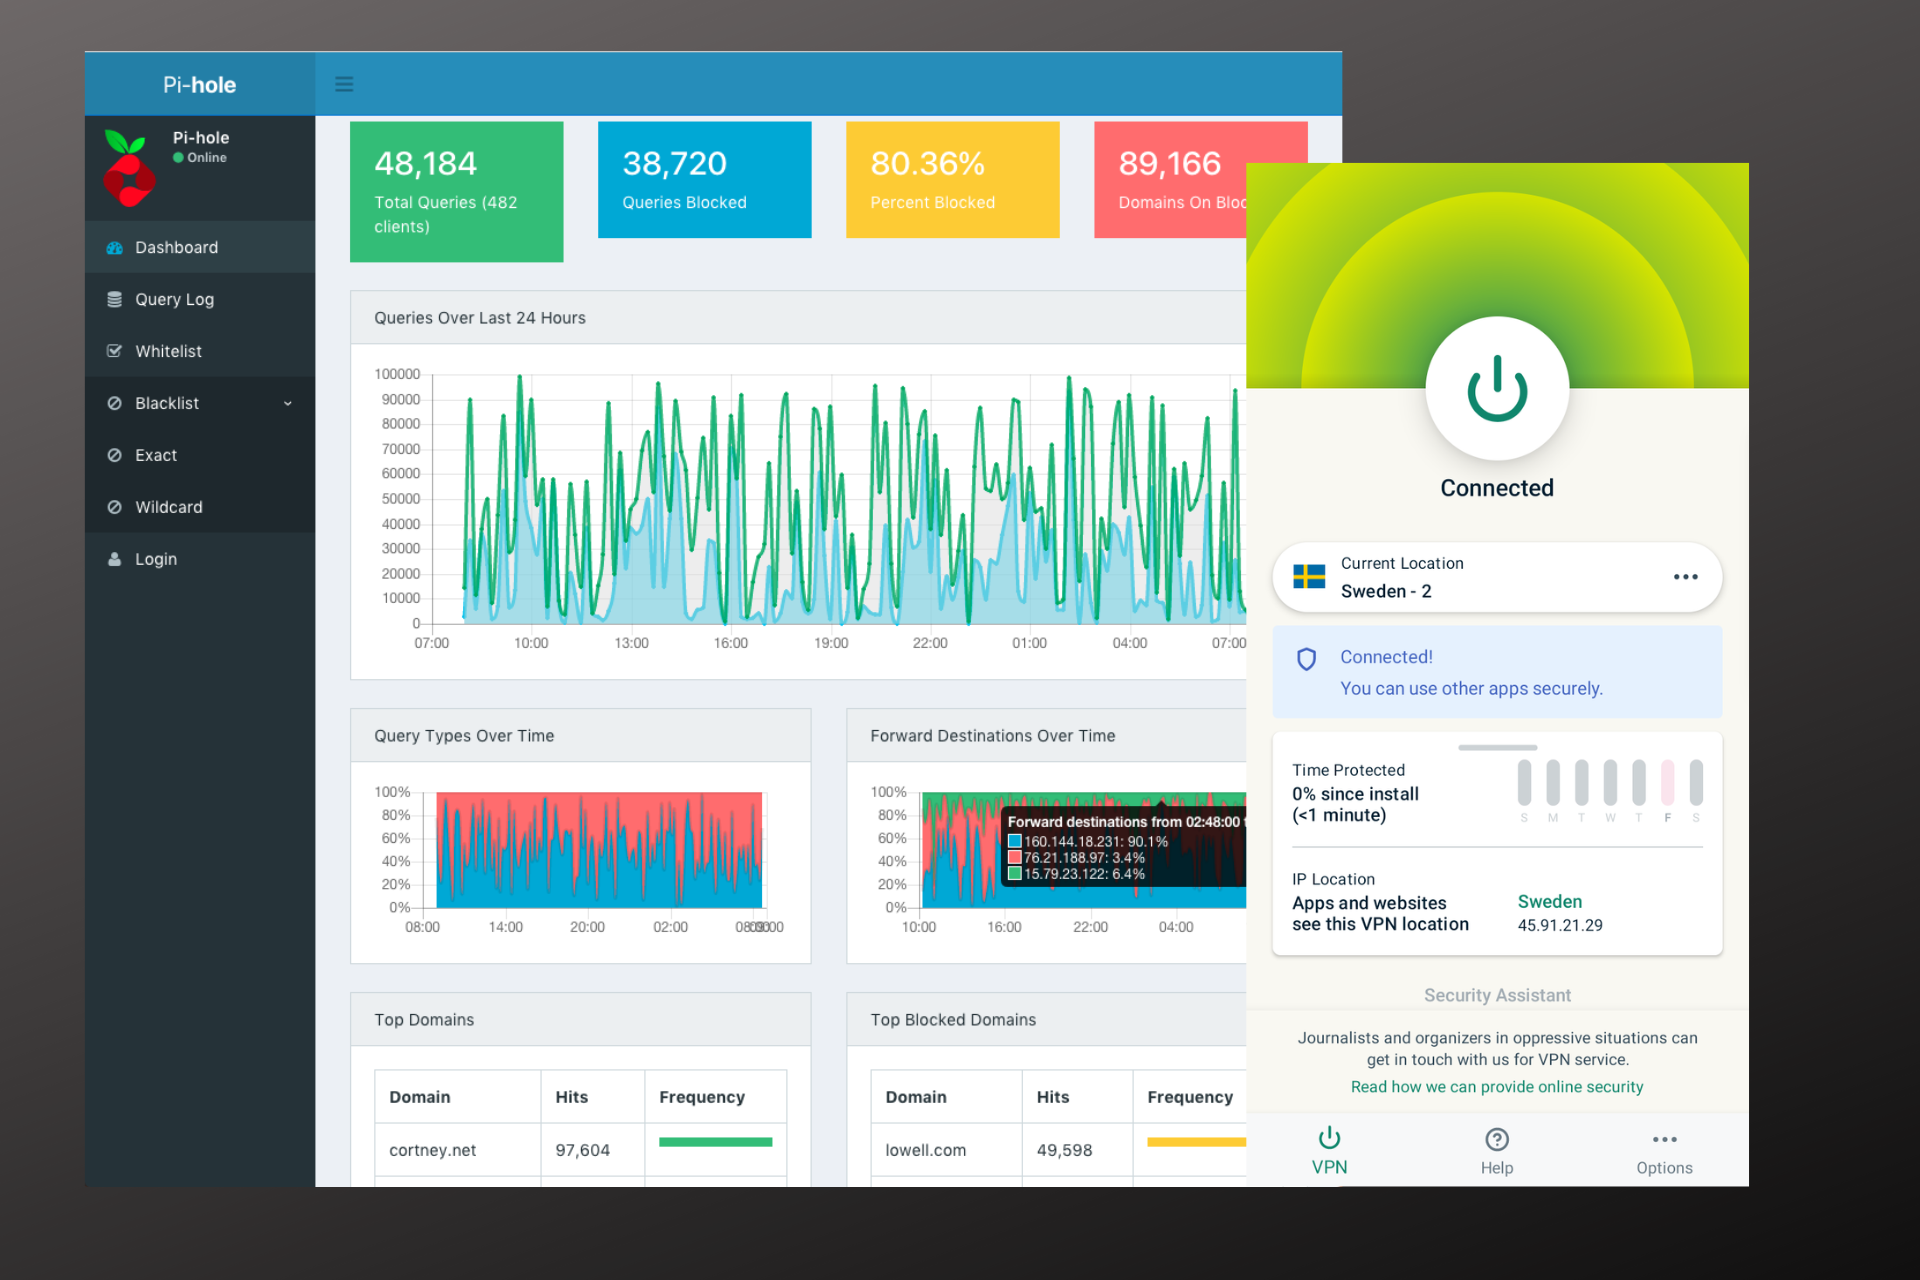1920x1280 pixels.
Task: Select the Current Location Sweden - 2 card
Action: click(1497, 578)
